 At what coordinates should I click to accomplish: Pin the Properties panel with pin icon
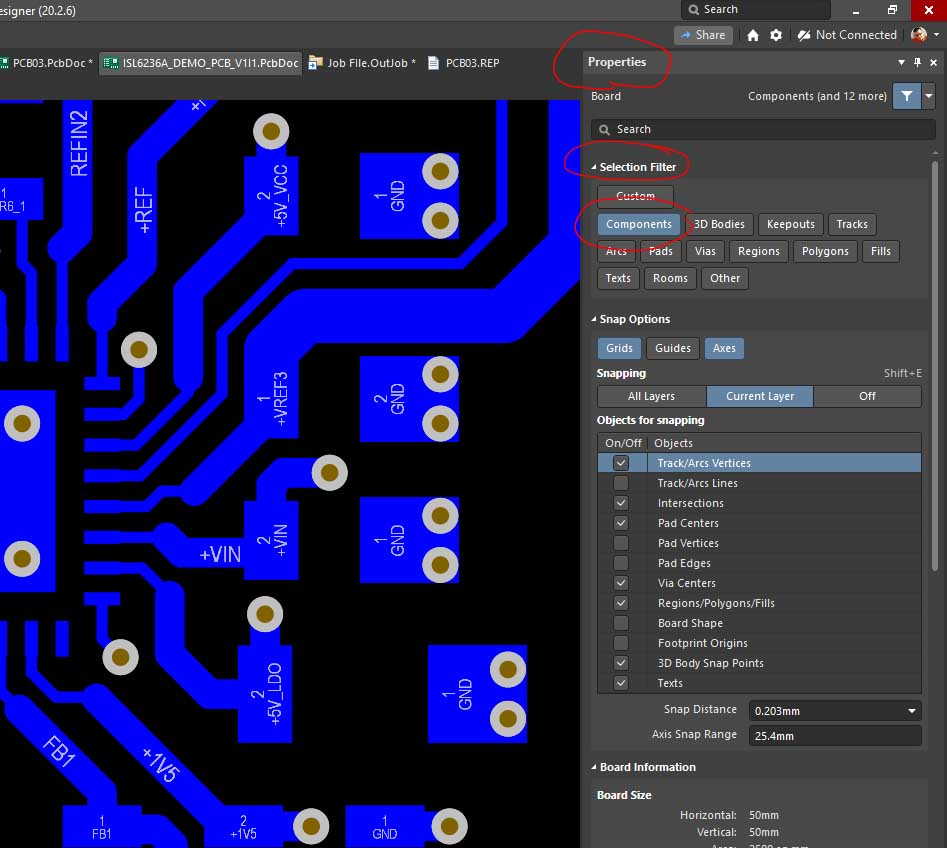[917, 62]
